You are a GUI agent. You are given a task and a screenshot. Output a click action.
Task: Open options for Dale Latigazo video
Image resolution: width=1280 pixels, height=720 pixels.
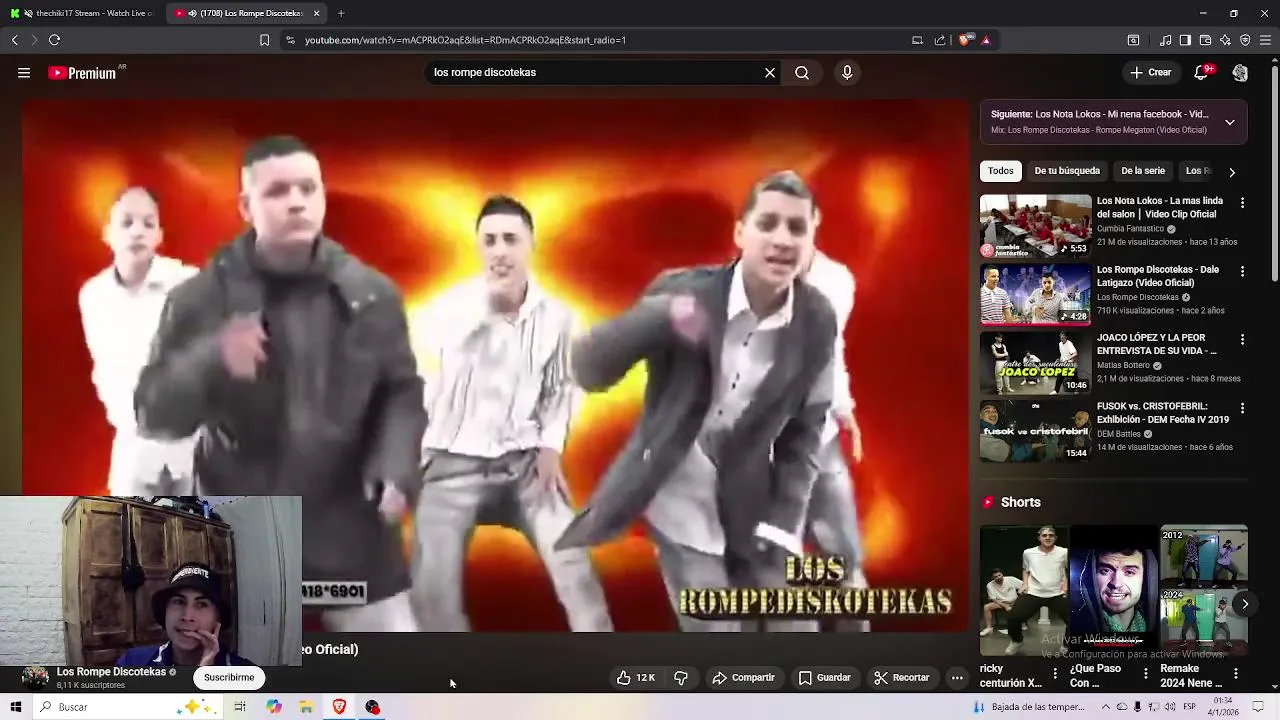(x=1243, y=271)
